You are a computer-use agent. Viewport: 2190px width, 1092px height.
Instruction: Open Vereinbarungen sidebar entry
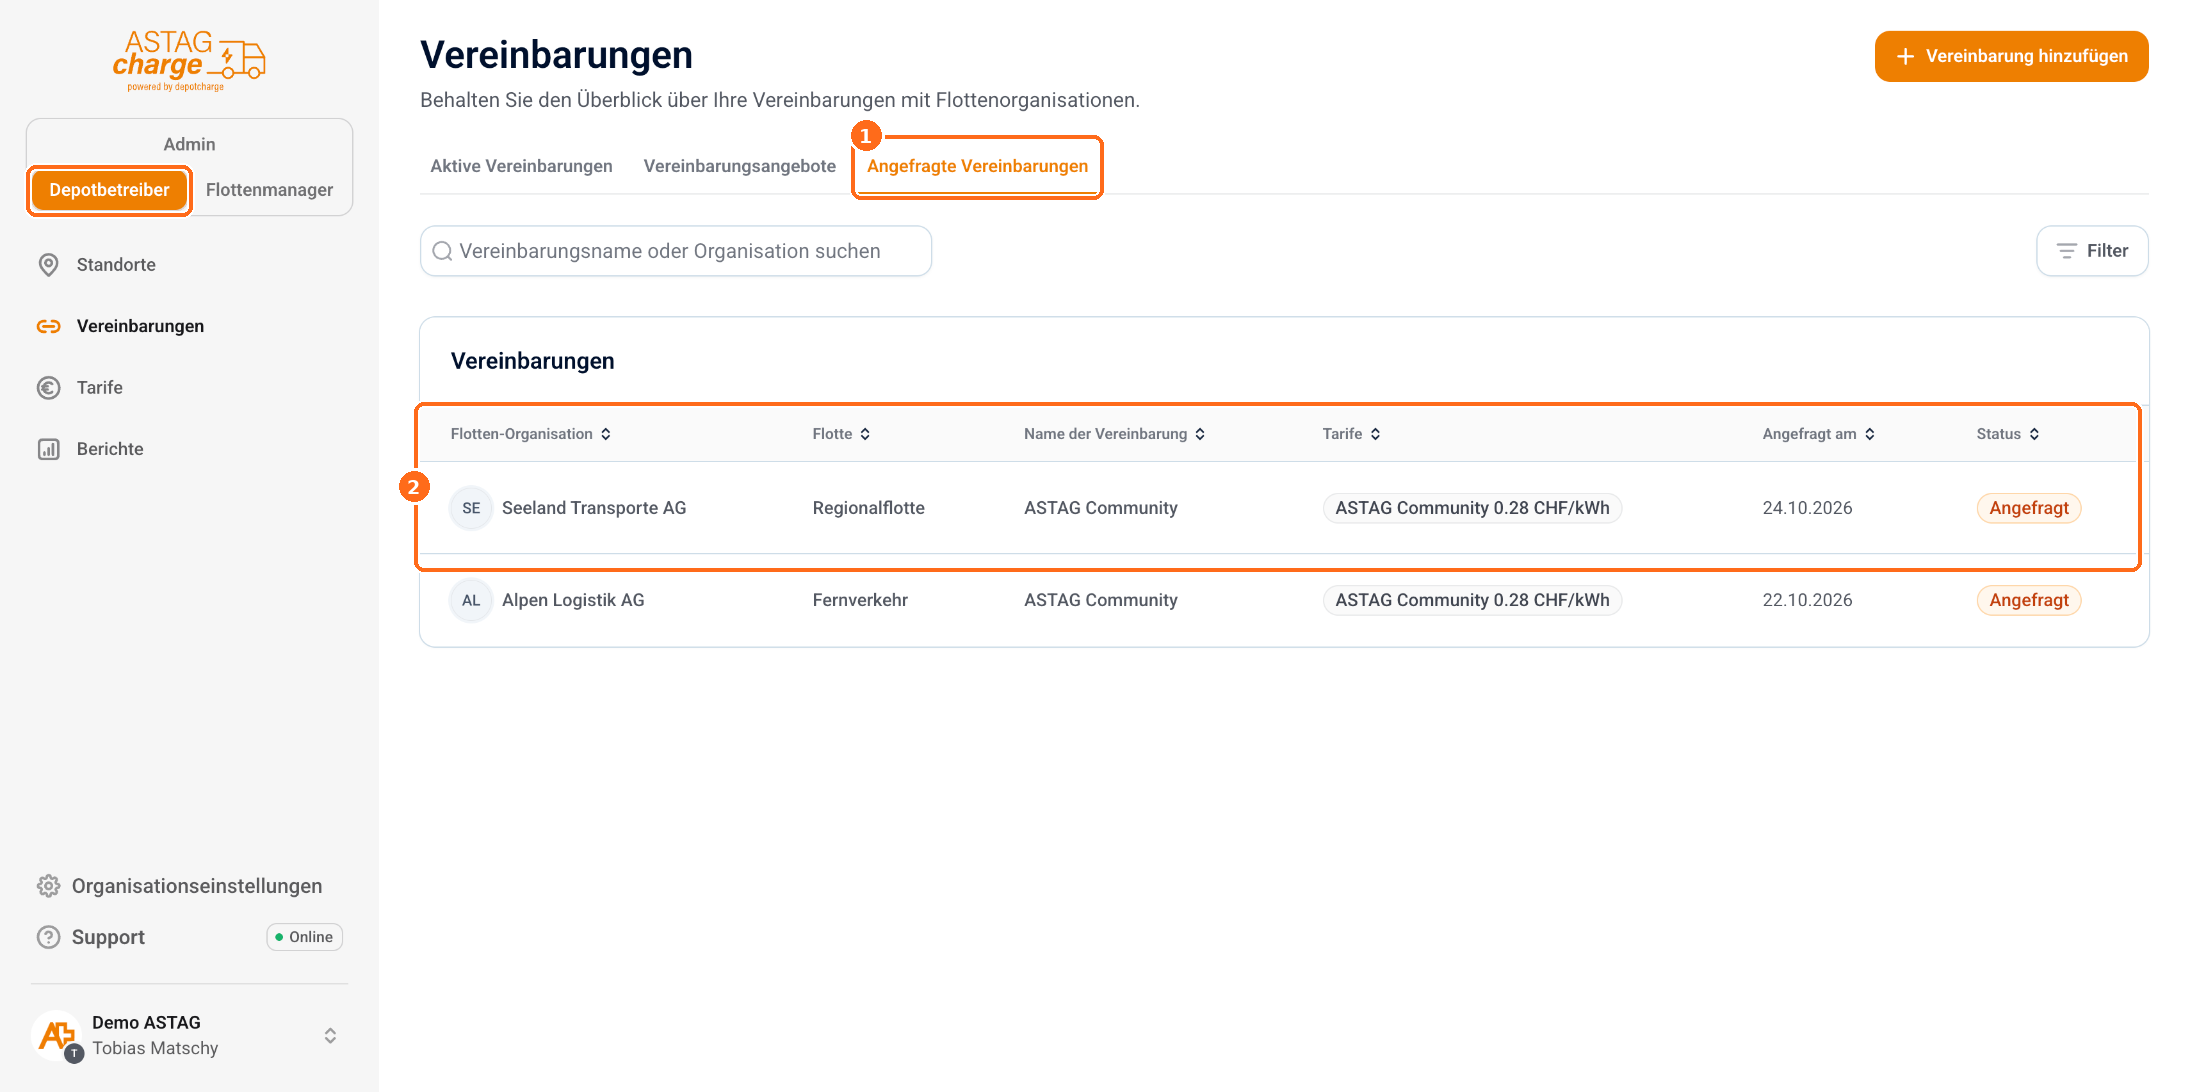point(140,326)
